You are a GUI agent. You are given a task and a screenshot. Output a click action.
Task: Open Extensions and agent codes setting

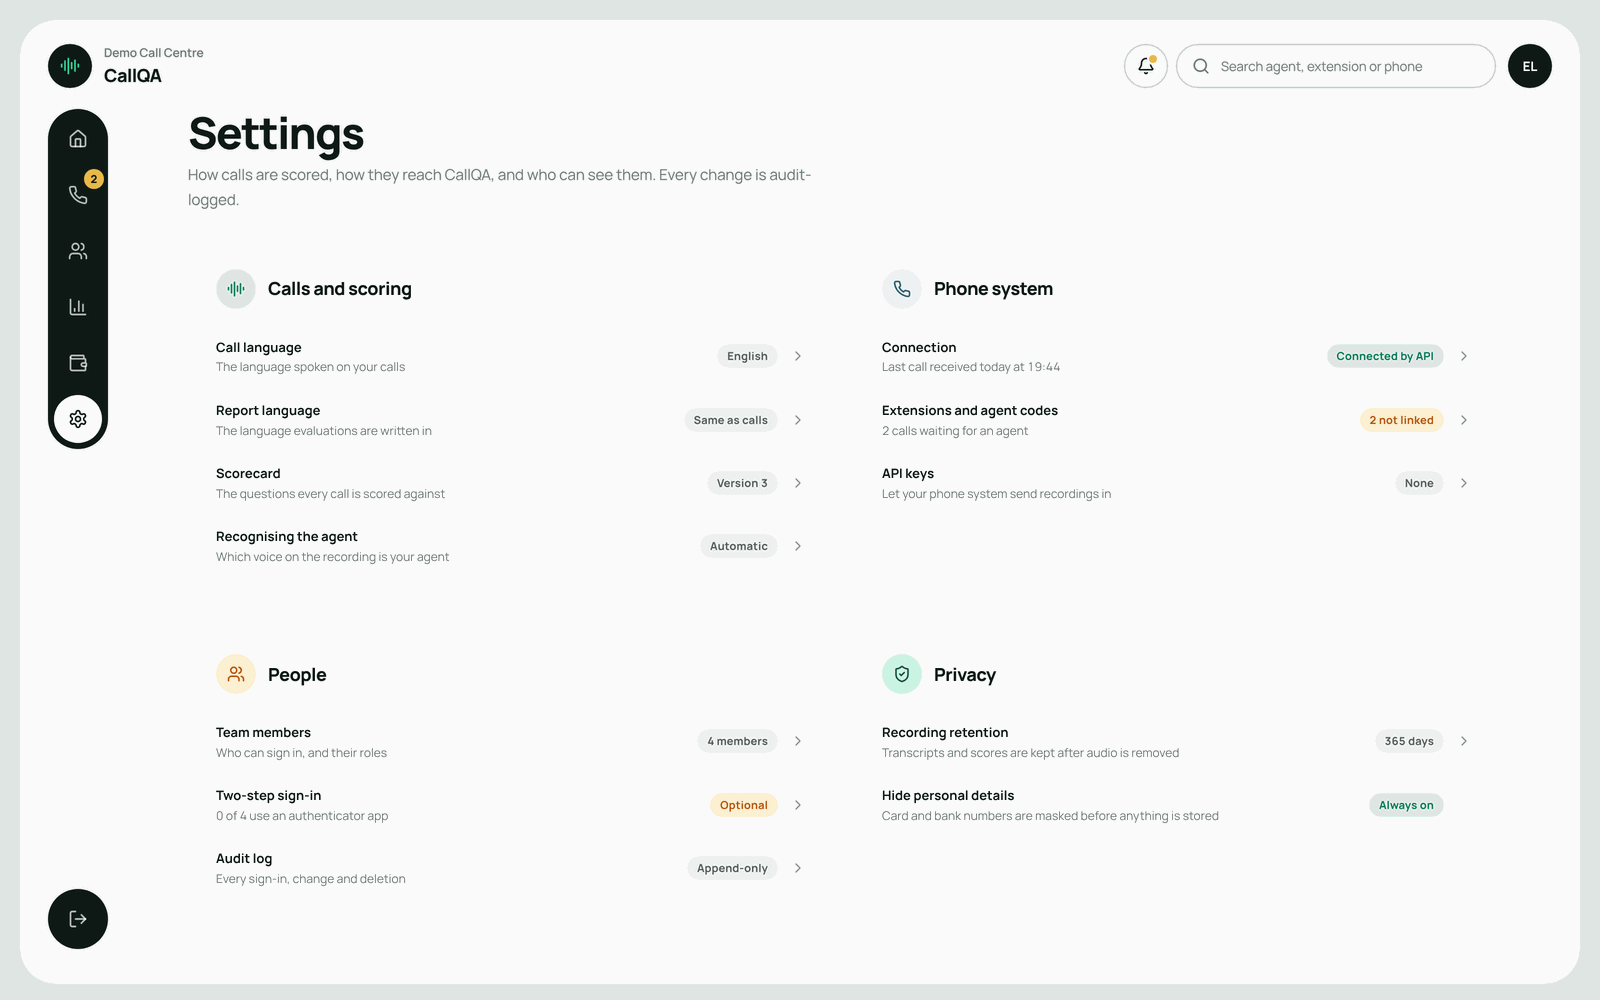[1176, 420]
